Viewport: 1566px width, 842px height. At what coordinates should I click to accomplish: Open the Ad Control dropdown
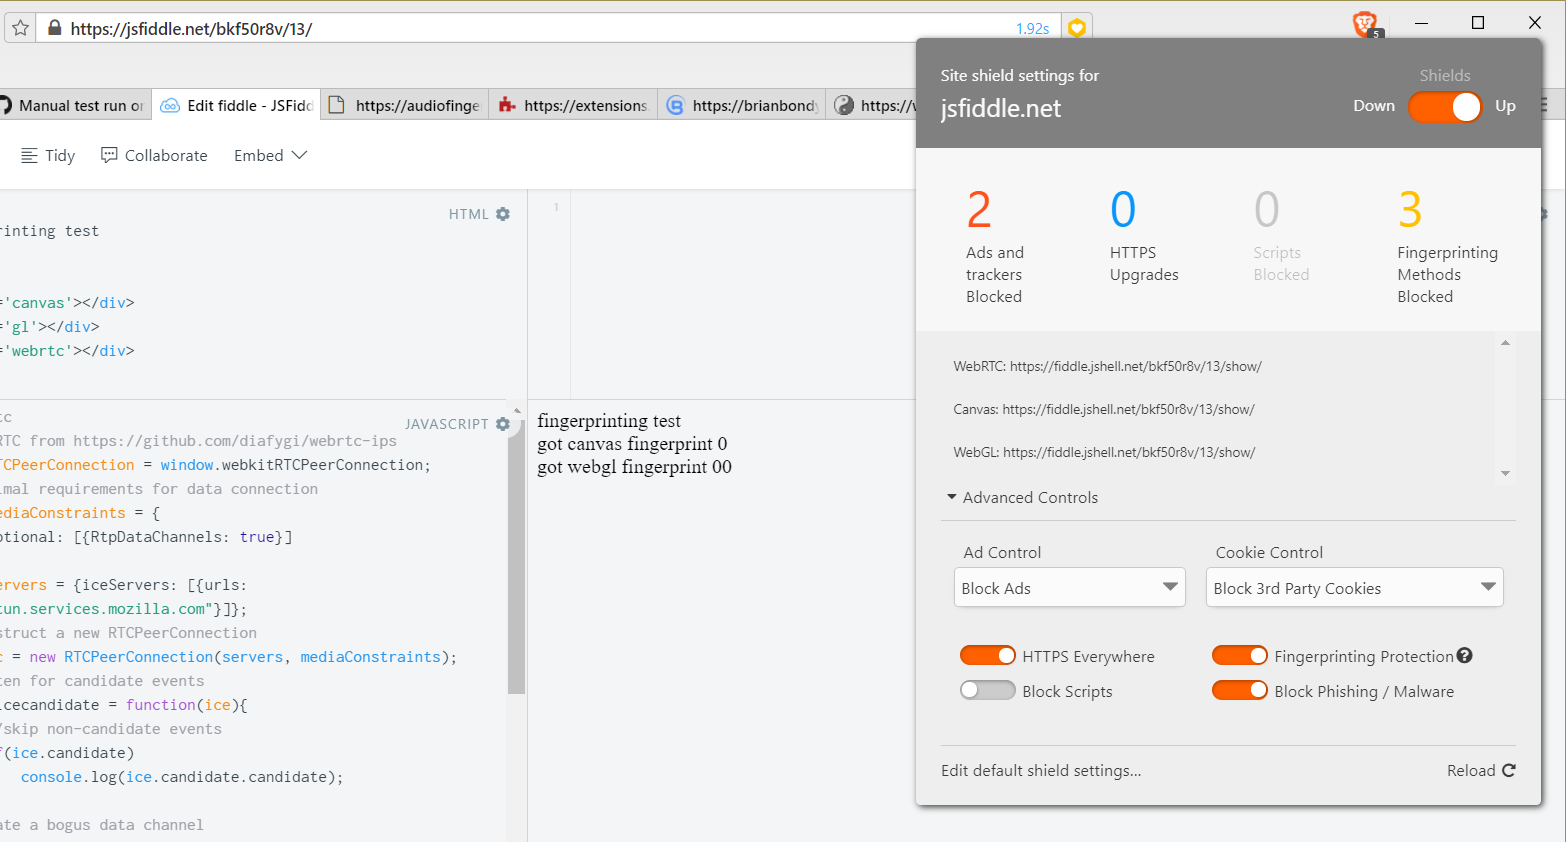pyautogui.click(x=1070, y=587)
